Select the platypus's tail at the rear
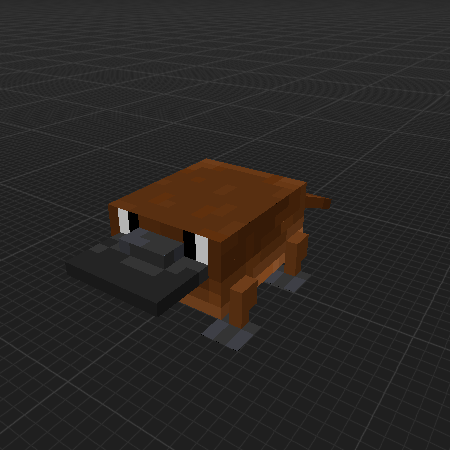This screenshot has height=450, width=450. [318, 201]
